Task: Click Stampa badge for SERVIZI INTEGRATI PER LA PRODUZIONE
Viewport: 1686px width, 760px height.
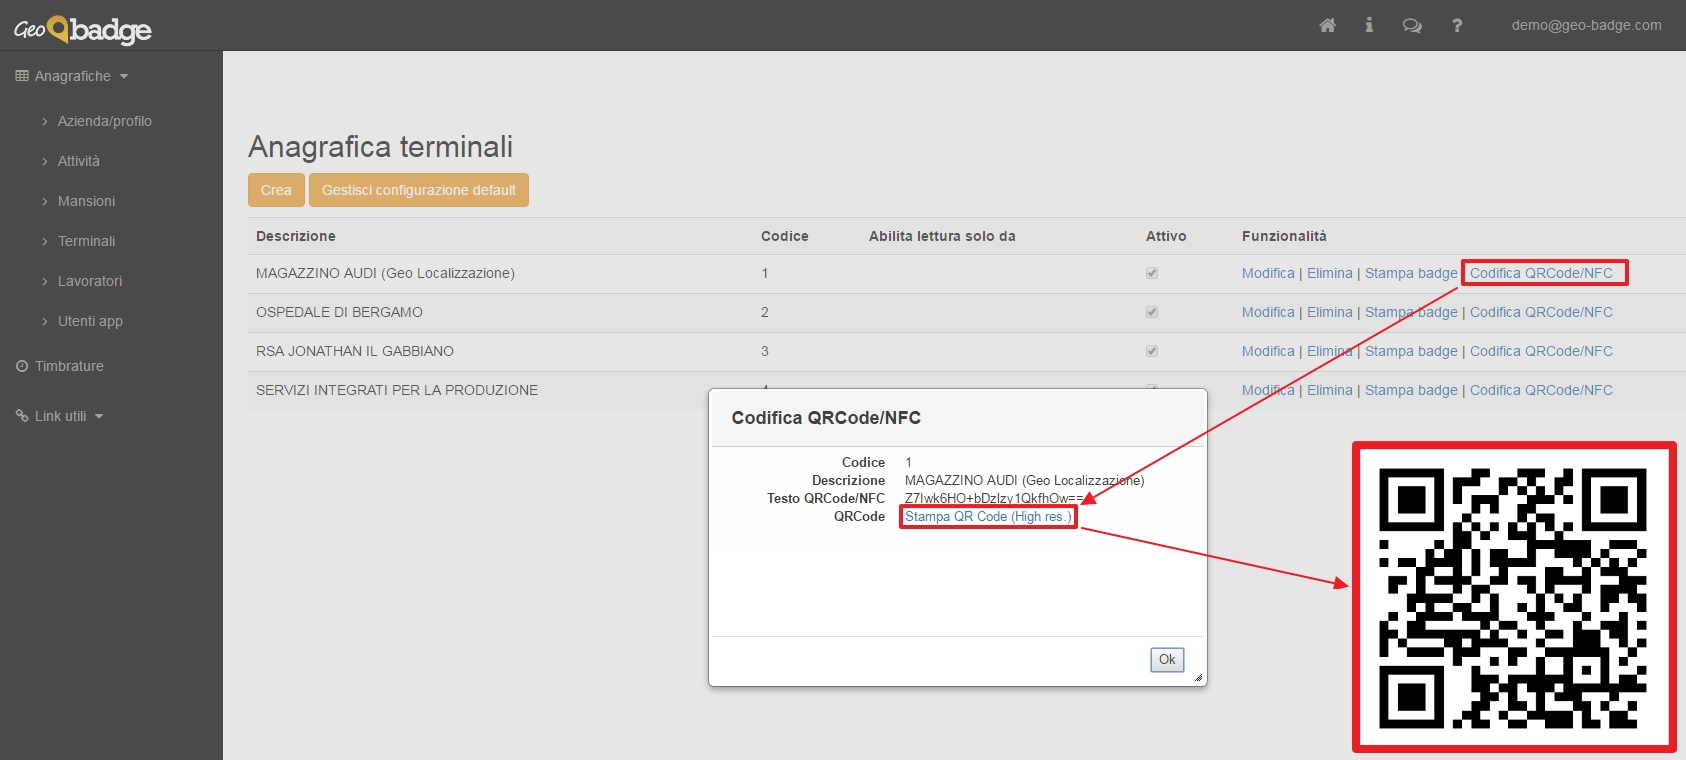Action: (x=1411, y=390)
